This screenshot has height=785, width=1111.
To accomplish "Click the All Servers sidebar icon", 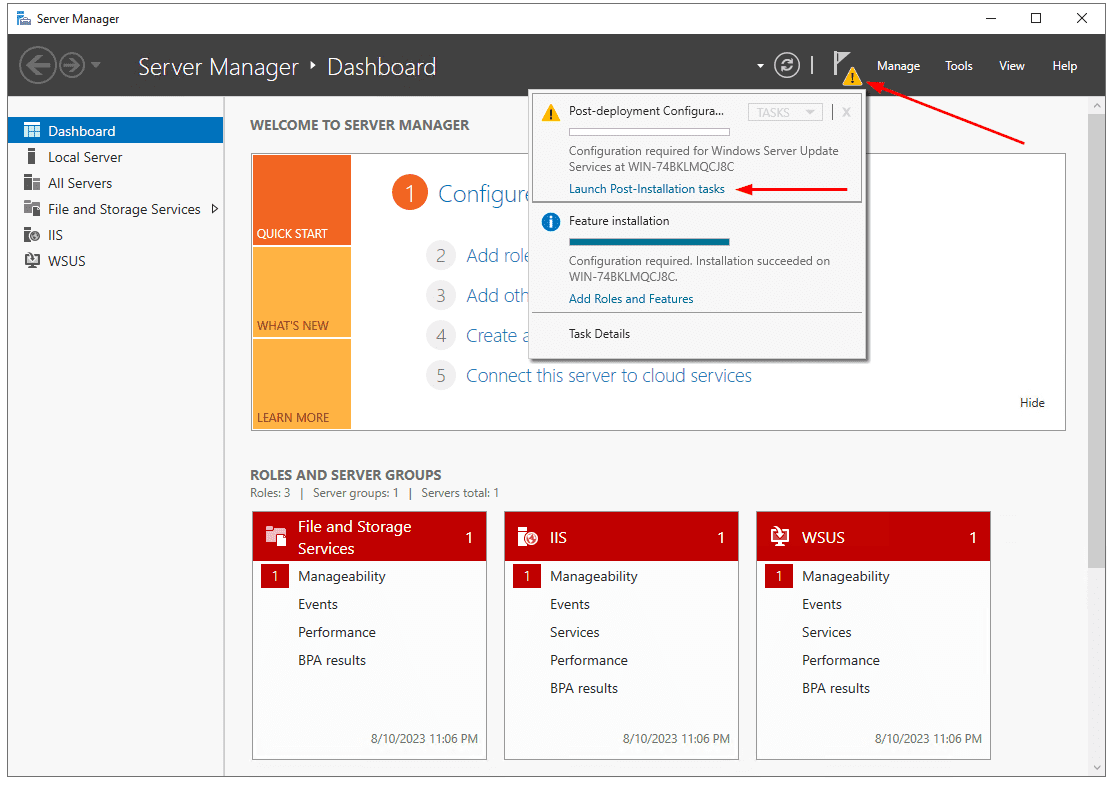I will pos(32,183).
